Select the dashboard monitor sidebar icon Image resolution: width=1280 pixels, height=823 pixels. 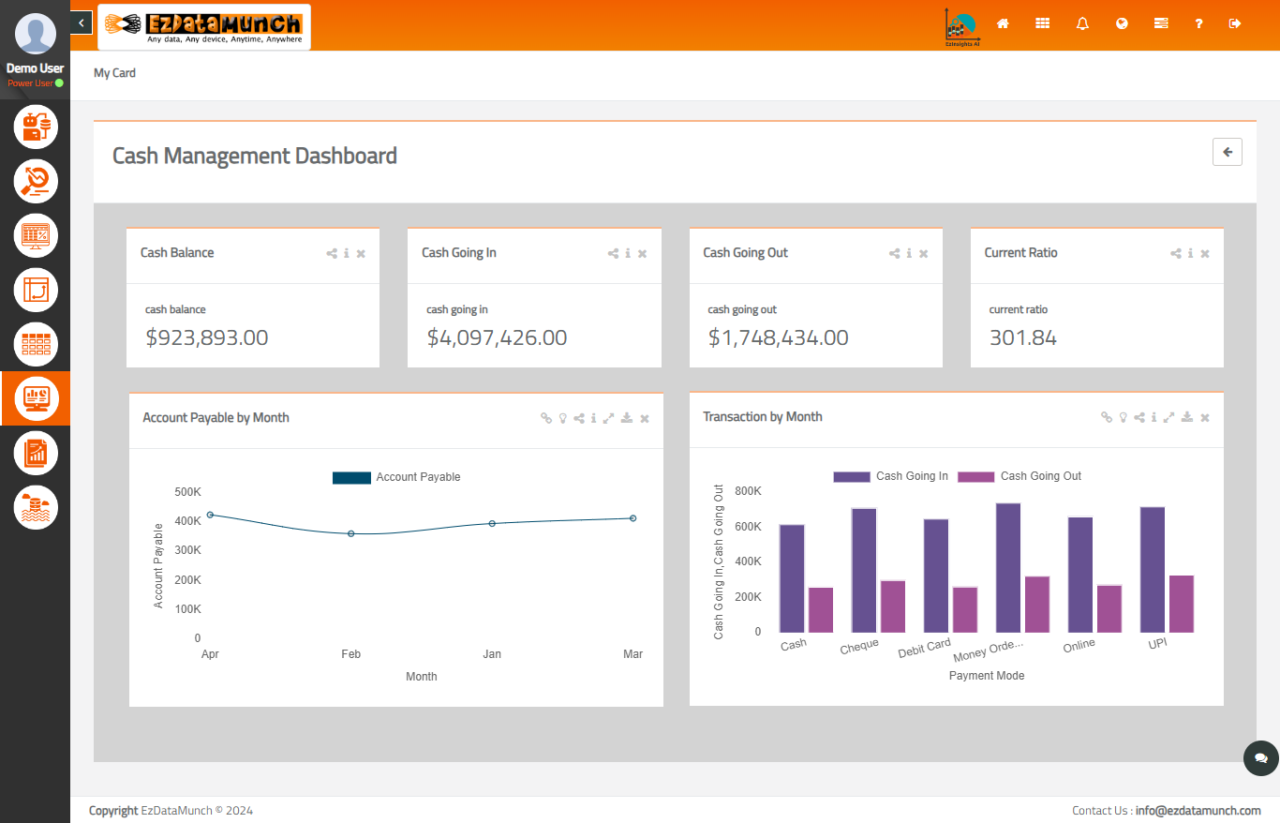(x=36, y=398)
